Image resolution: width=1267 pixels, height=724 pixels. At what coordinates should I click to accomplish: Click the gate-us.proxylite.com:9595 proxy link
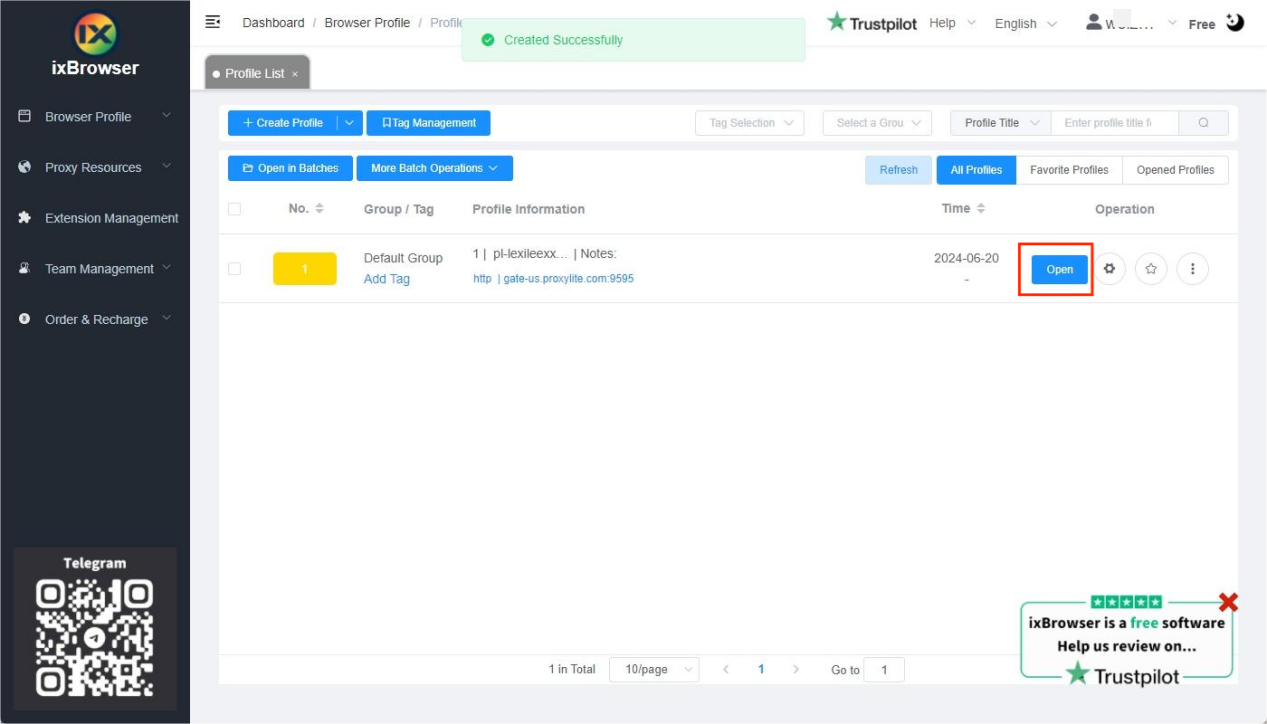coord(568,279)
